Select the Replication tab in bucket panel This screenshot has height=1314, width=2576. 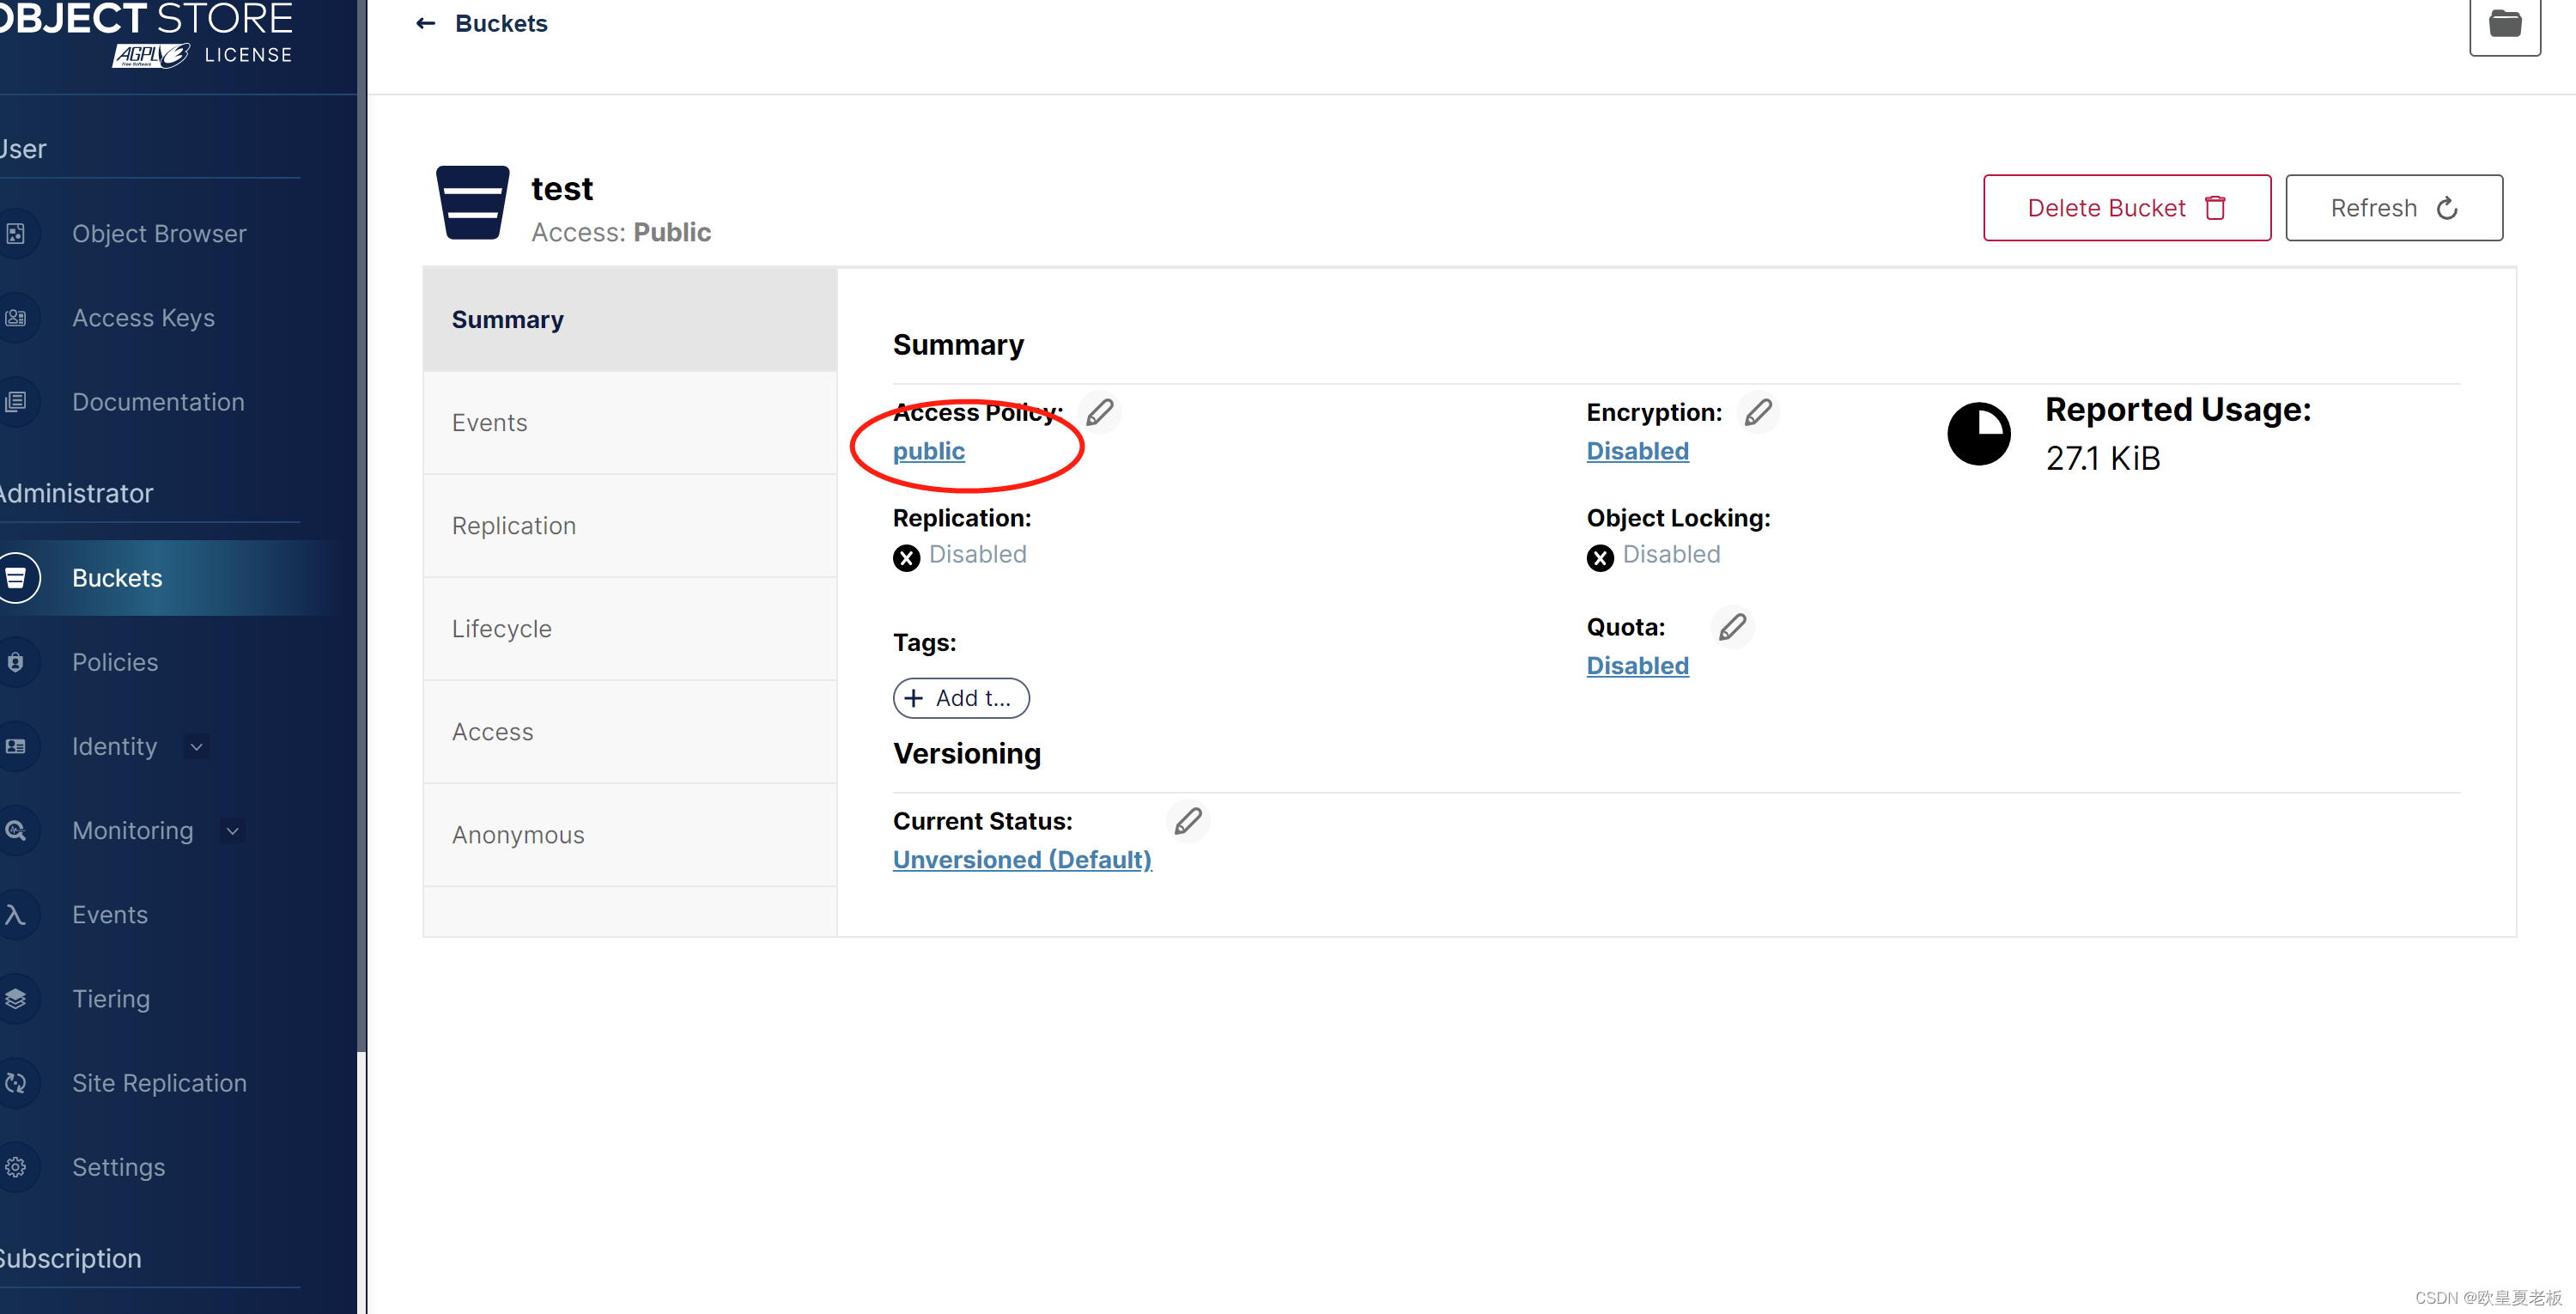[x=513, y=525]
